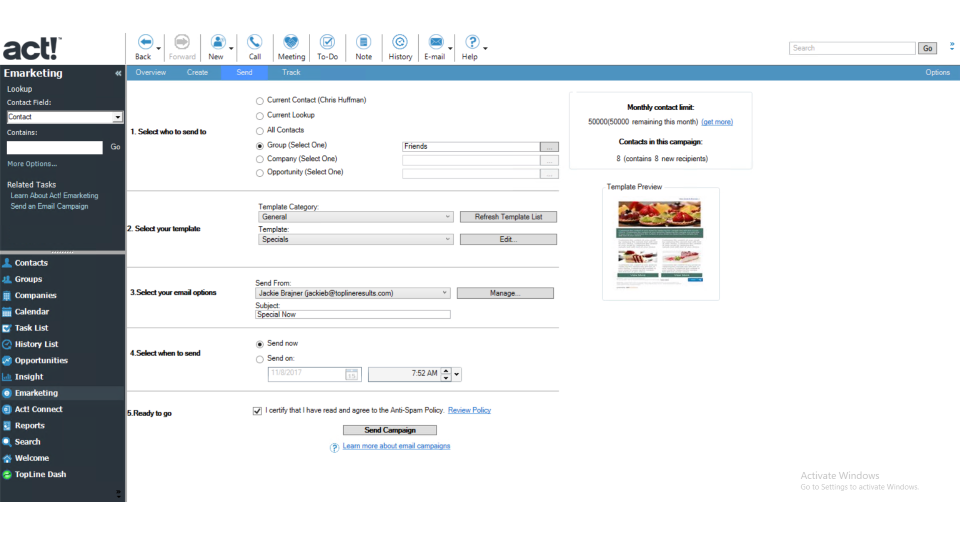Go back using the Back toolbar icon
The image size is (960, 535).
[x=144, y=47]
